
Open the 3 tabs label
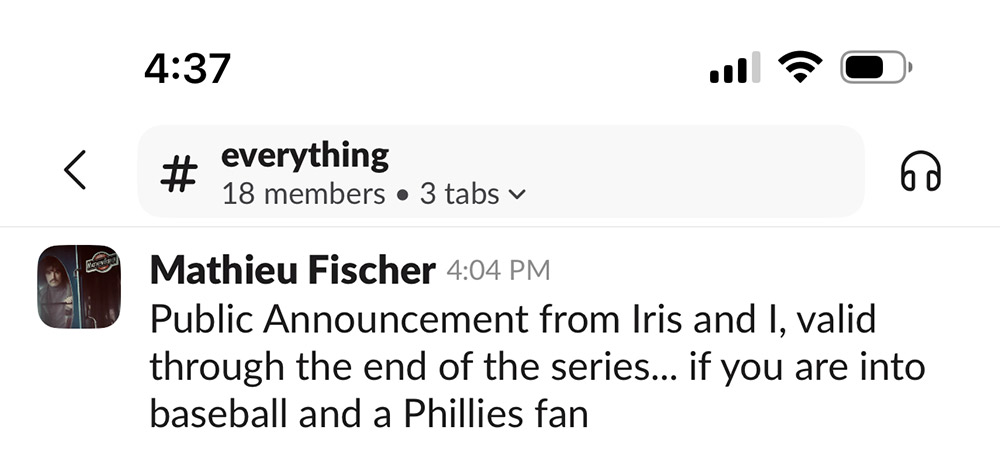point(459,194)
